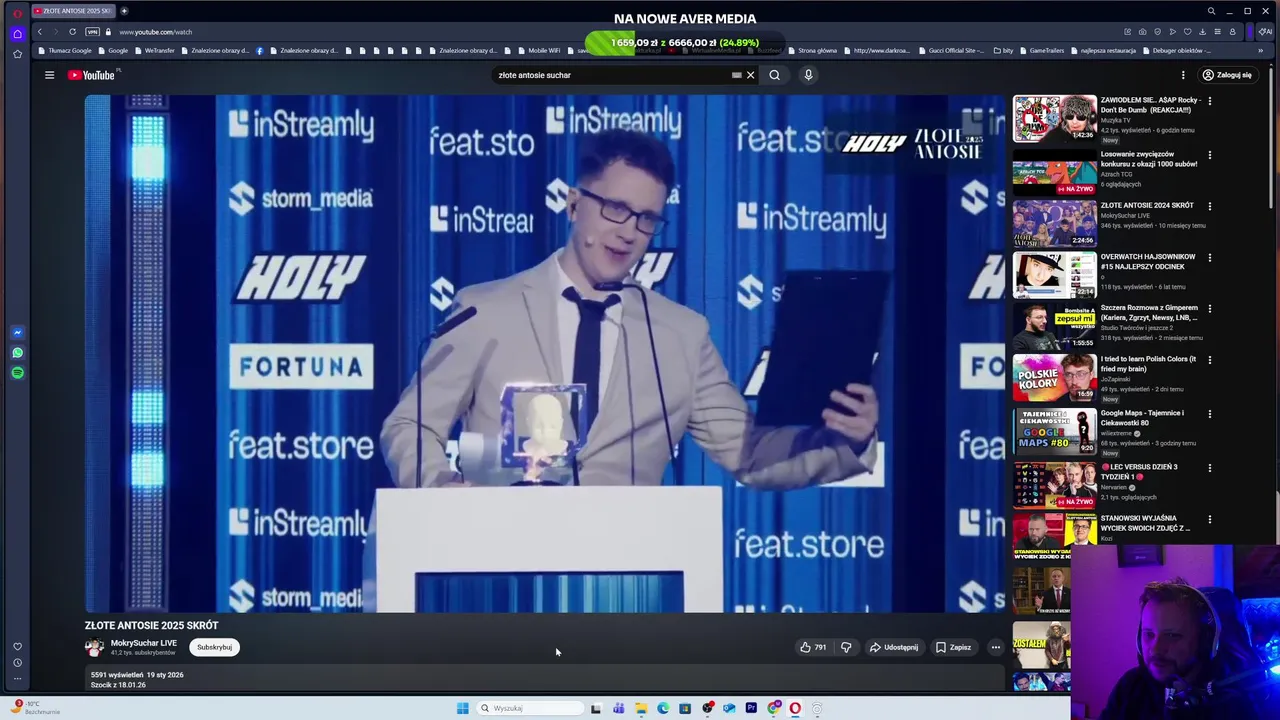The height and width of the screenshot is (720, 1280).
Task: Open Opera downloads toolbar icon
Action: point(1202,32)
